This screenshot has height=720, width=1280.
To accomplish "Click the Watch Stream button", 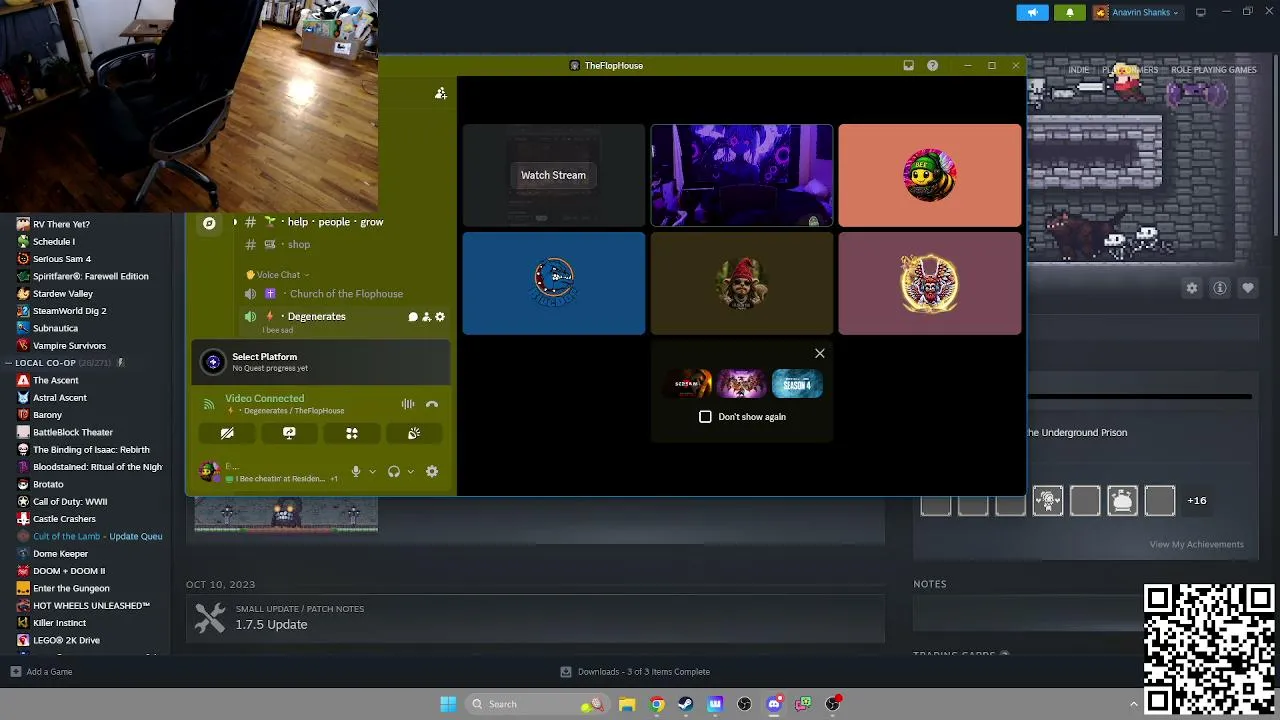I will (x=553, y=175).
